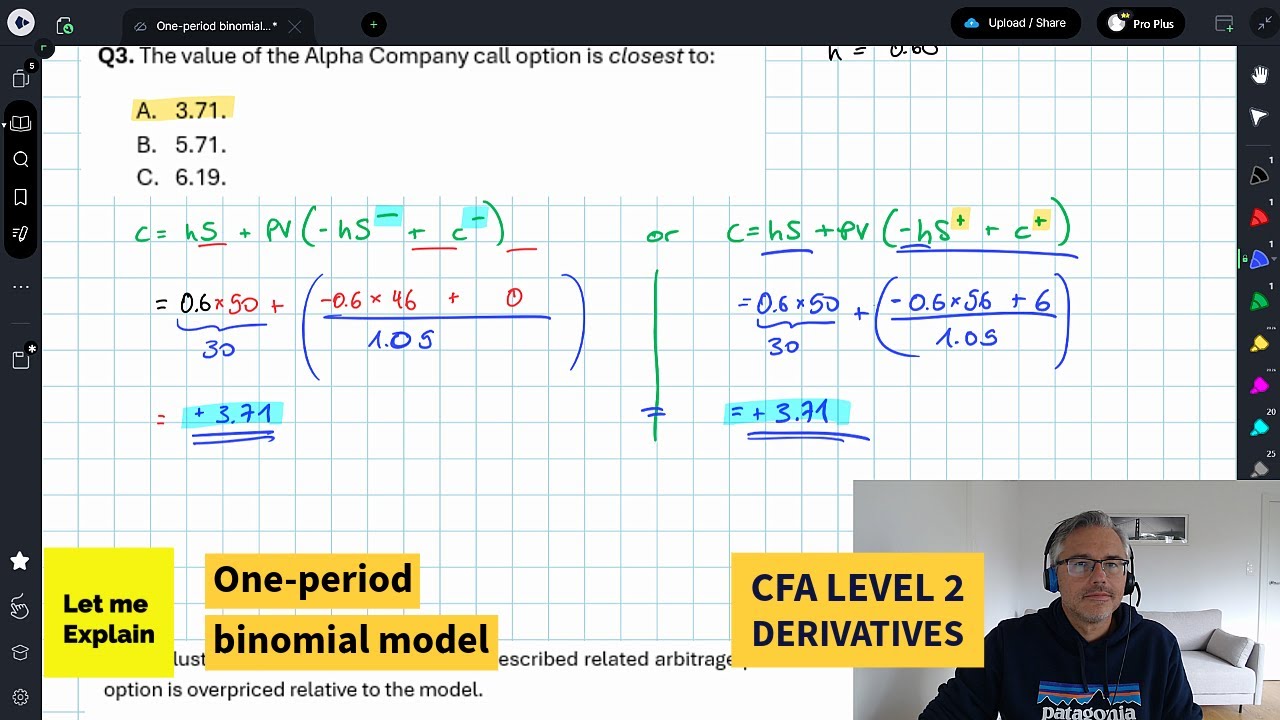Image resolution: width=1280 pixels, height=720 pixels.
Task: Select the yellow highlighter tool
Action: [x=1259, y=344]
